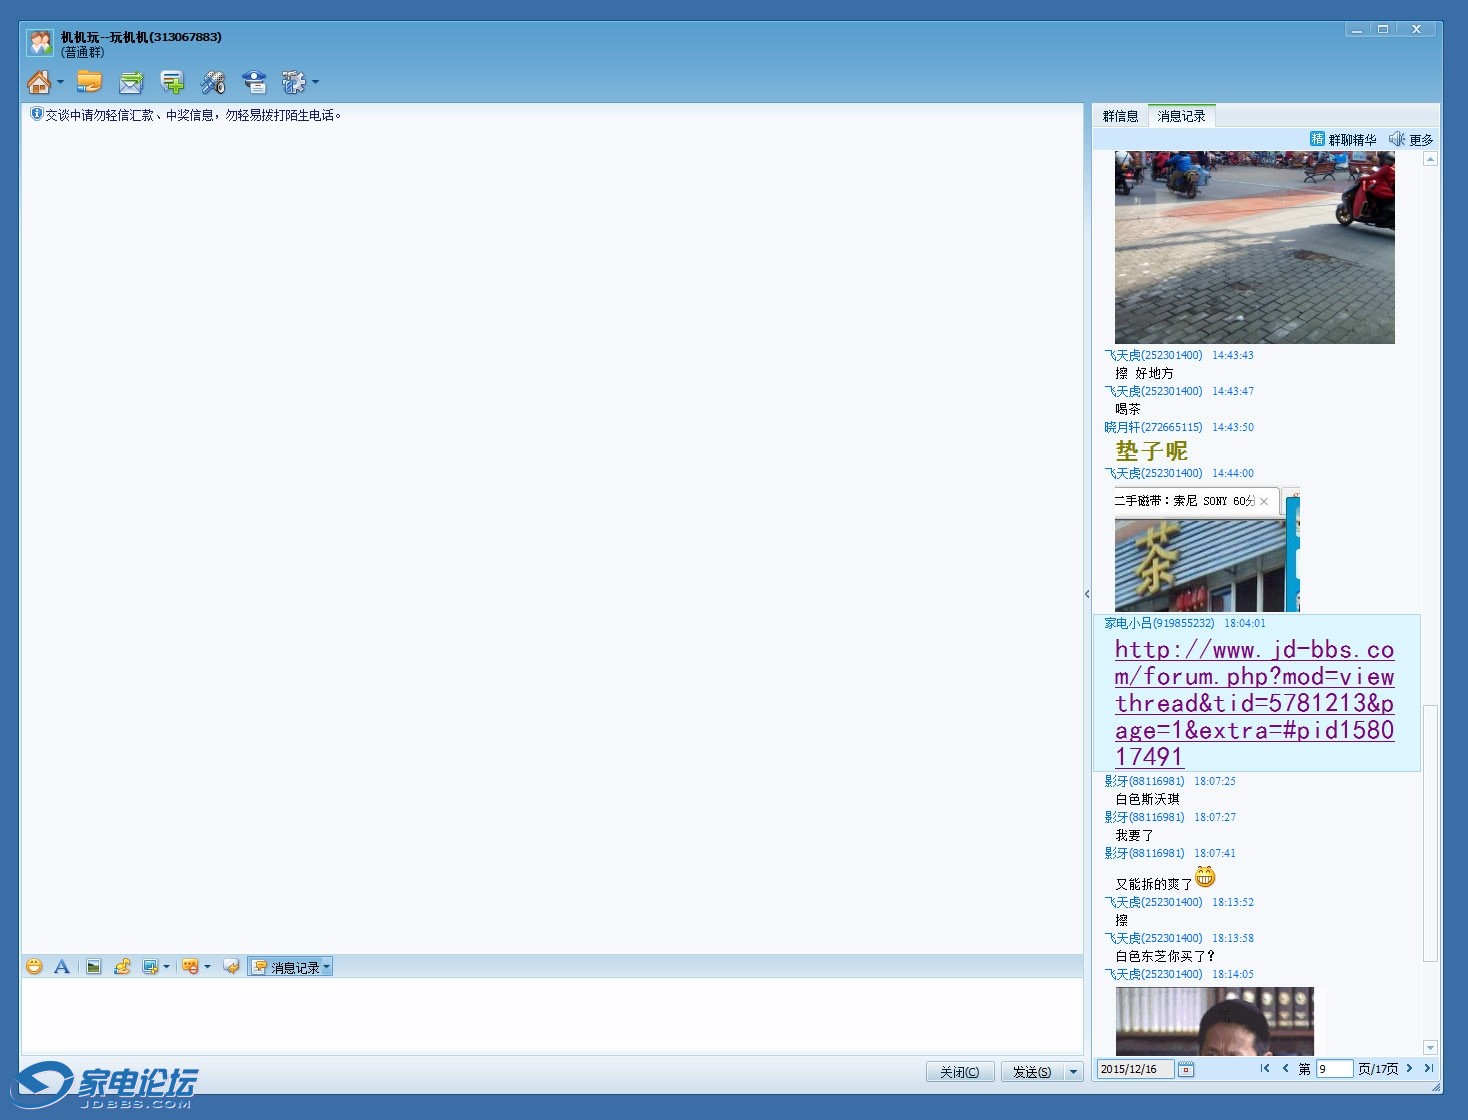Open 群聊精华 highlights
This screenshot has height=1120, width=1468.
pyautogui.click(x=1343, y=139)
